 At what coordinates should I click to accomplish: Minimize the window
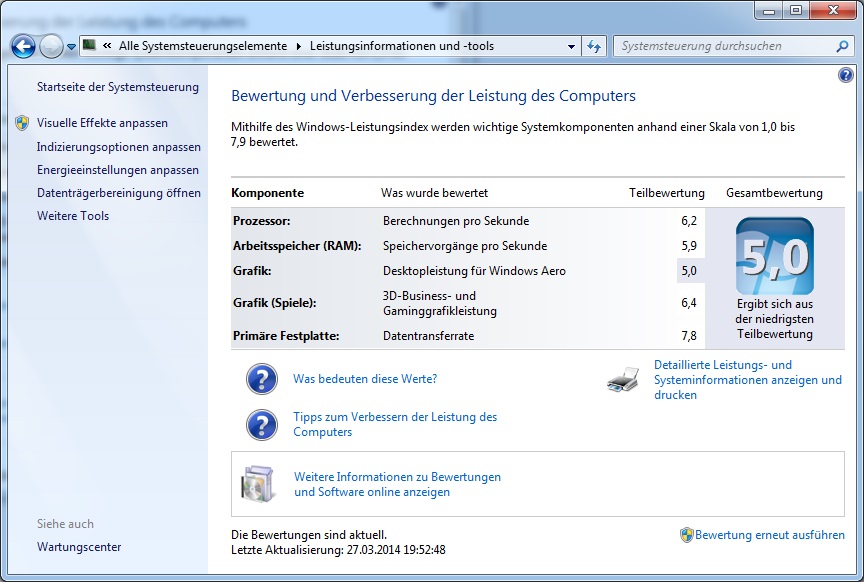[x=770, y=10]
